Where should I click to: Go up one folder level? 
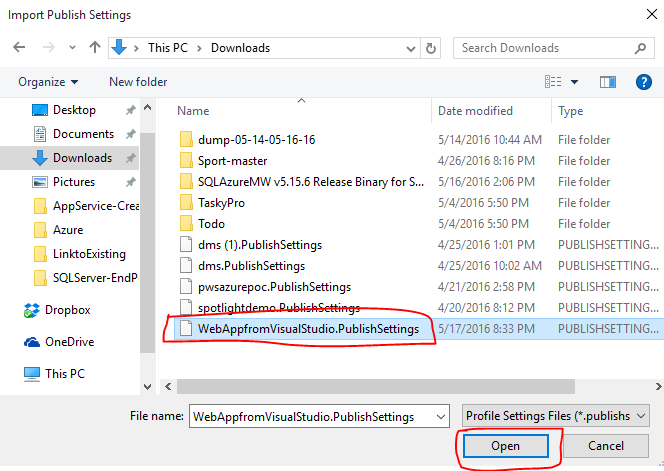pos(95,47)
